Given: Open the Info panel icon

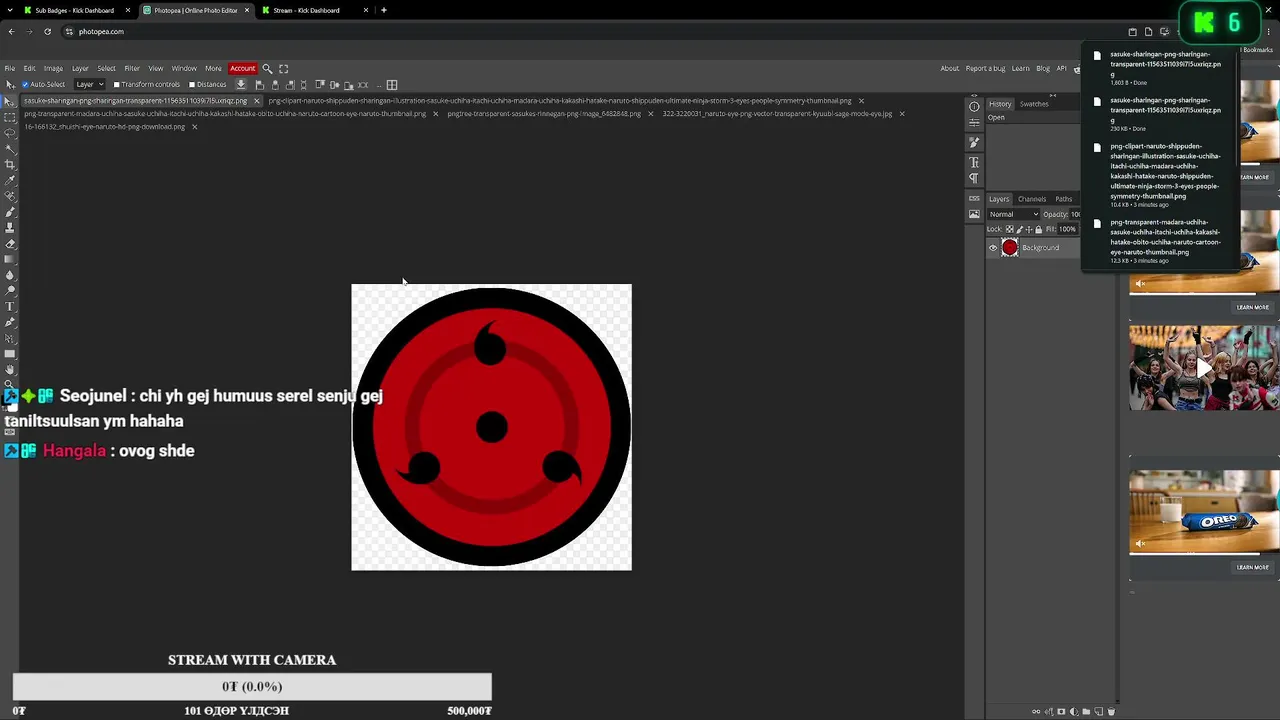Looking at the screenshot, I should click(974, 107).
